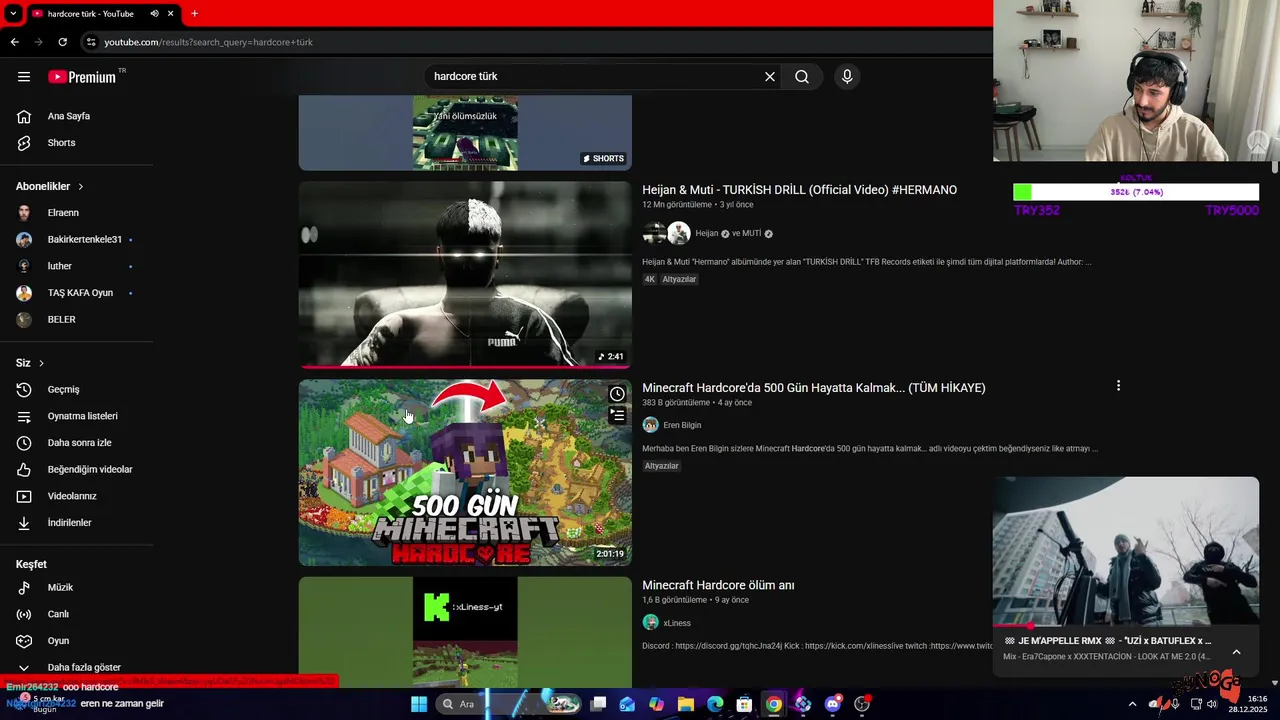Open Daha sonra izle list

78,443
